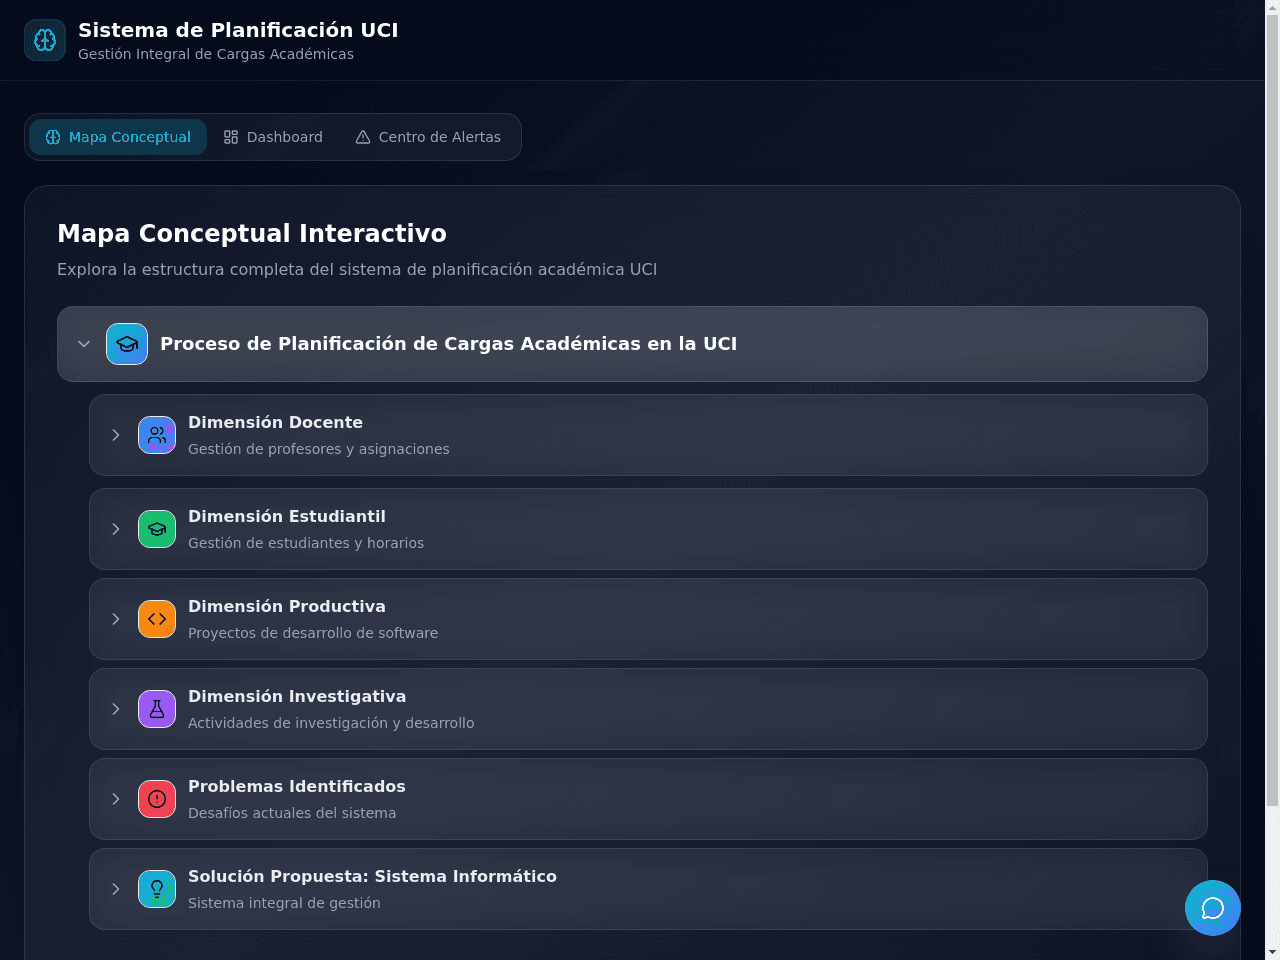The image size is (1280, 960).
Task: Click the red alert Problemas icon
Action: (x=157, y=799)
